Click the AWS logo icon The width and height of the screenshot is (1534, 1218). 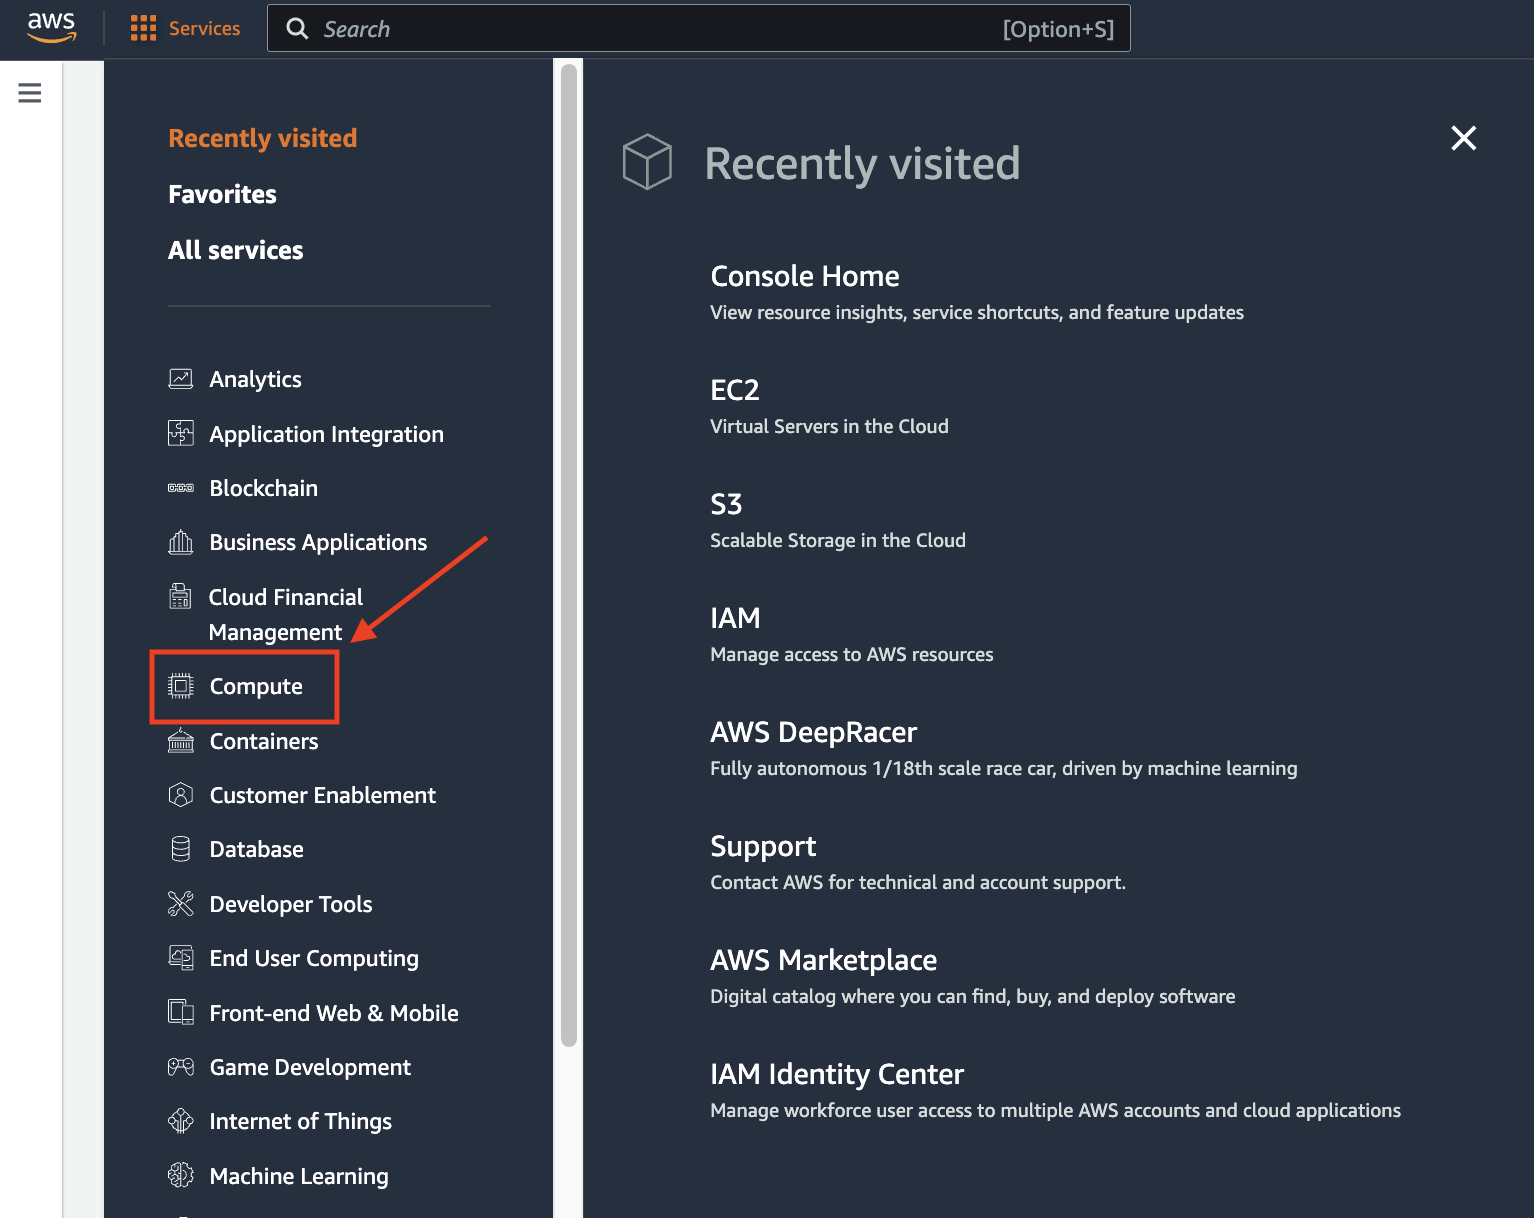pos(51,28)
